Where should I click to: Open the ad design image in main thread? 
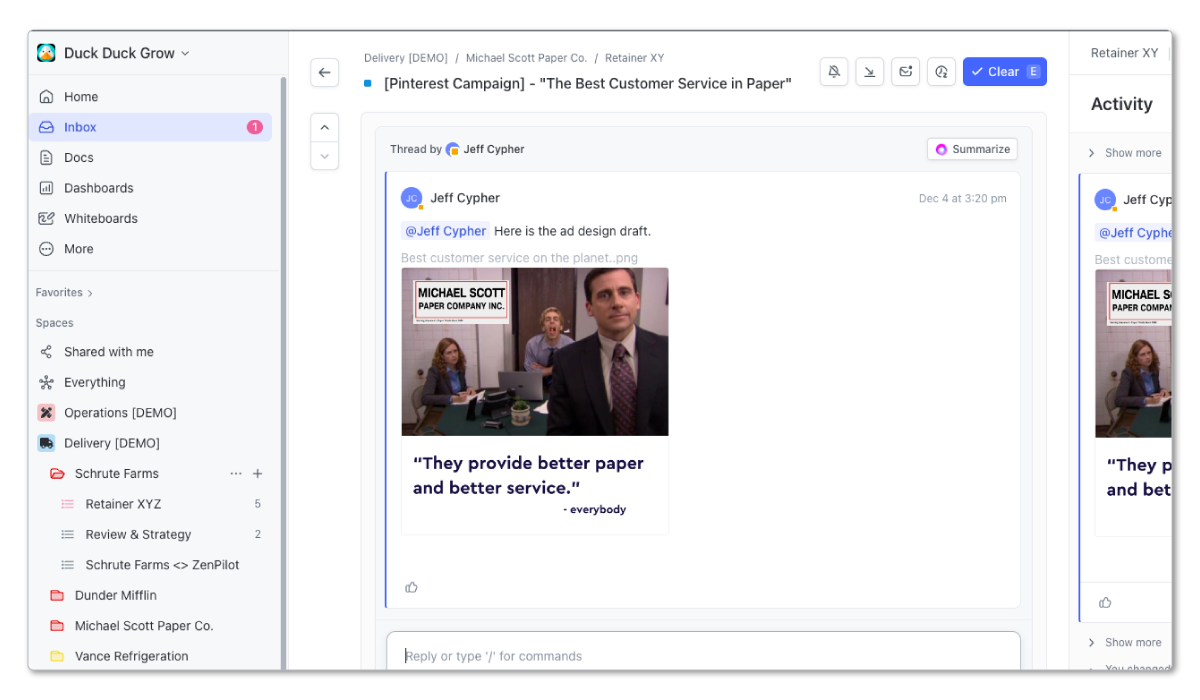click(535, 401)
